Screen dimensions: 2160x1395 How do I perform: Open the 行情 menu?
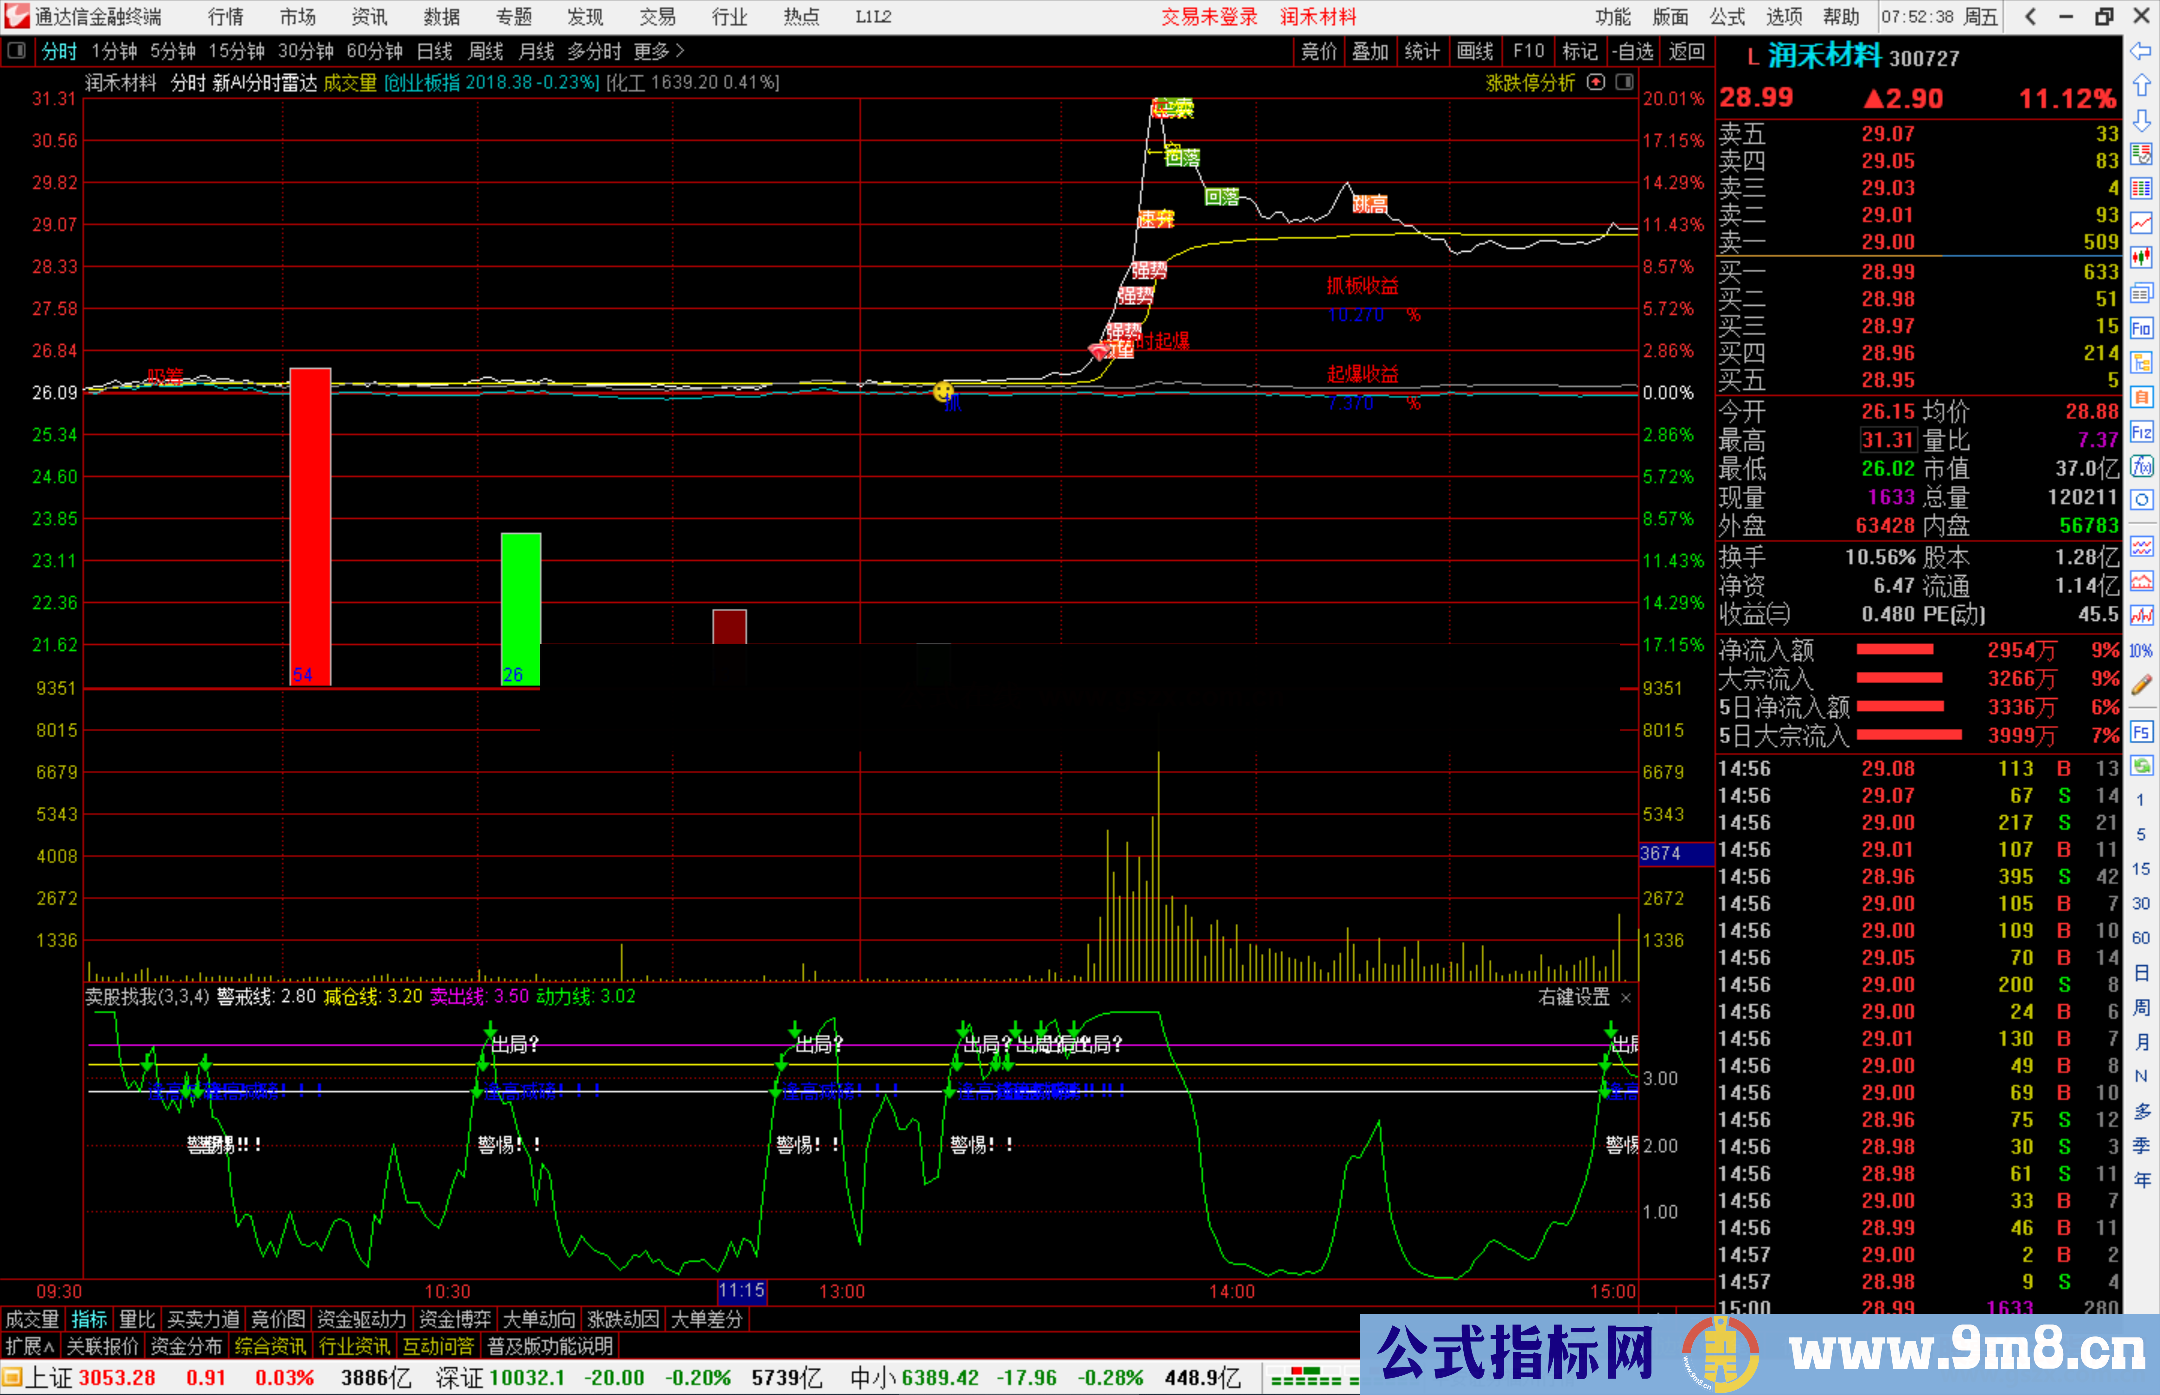225,17
